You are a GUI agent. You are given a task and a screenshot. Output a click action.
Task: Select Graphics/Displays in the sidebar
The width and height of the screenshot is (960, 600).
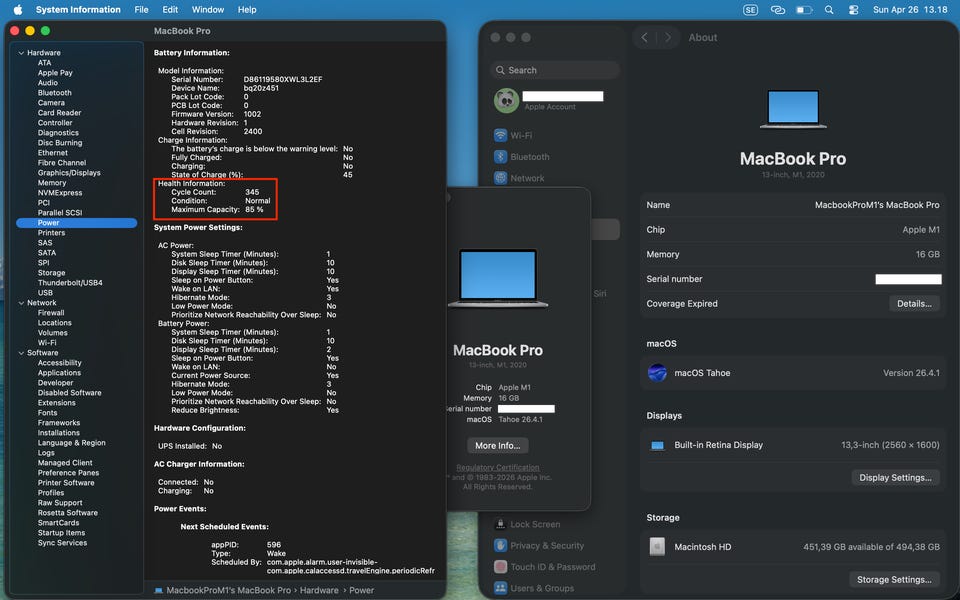pyautogui.click(x=69, y=173)
